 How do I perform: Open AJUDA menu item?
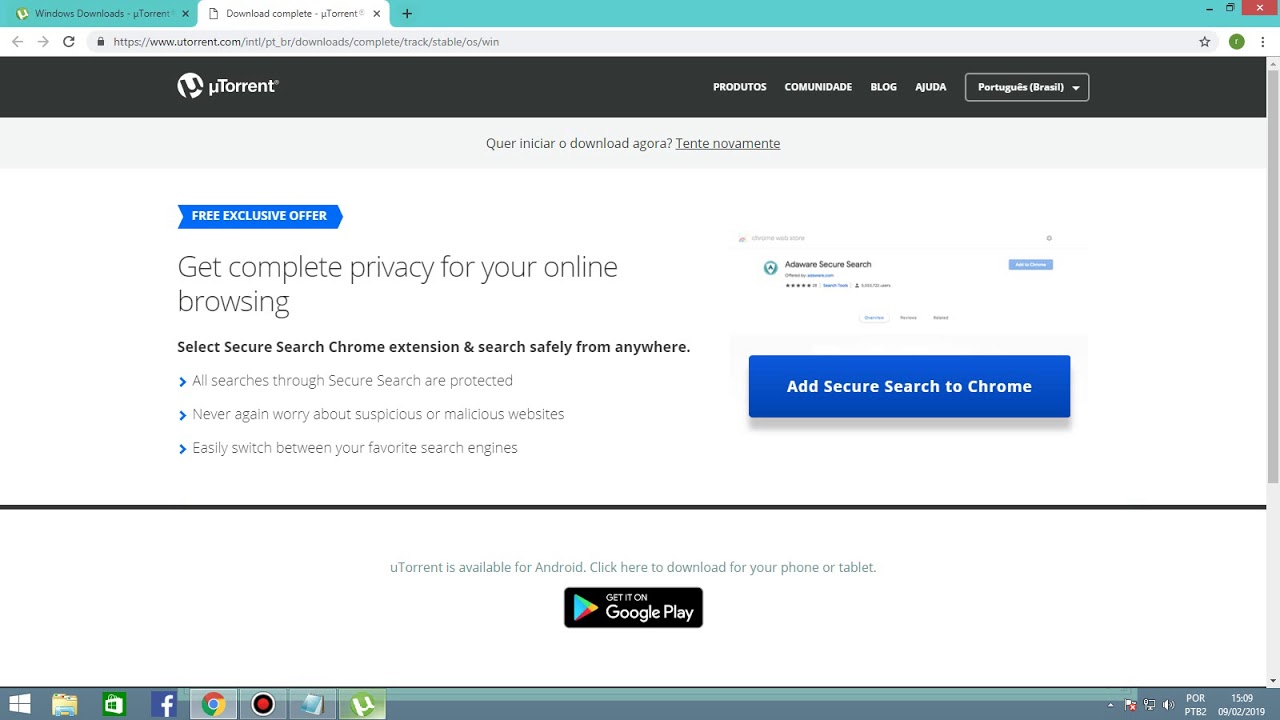point(930,87)
